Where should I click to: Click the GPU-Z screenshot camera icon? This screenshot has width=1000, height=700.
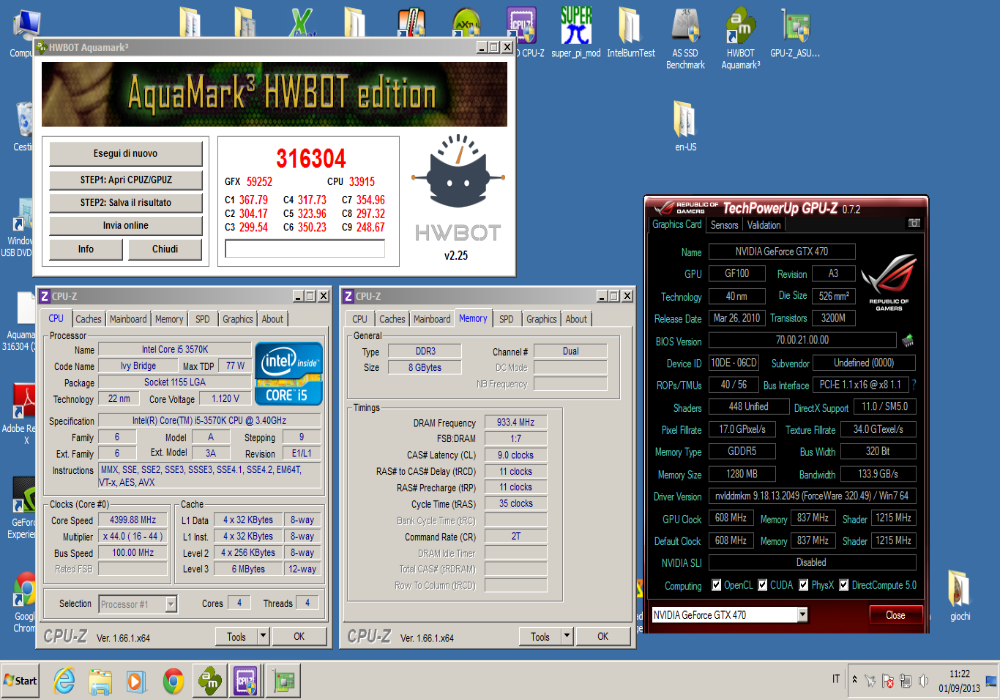pos(914,223)
